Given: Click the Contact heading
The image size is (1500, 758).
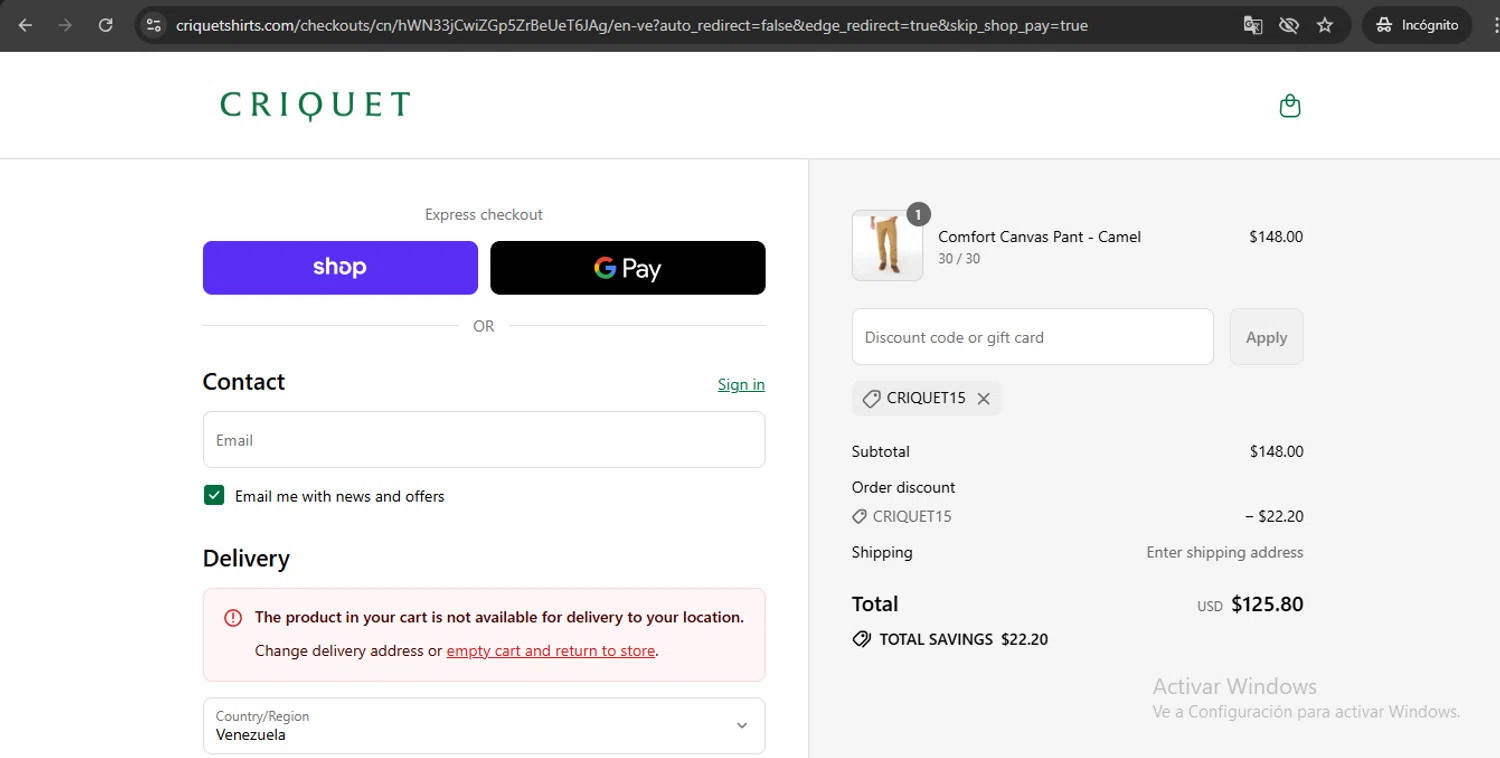Looking at the screenshot, I should (x=244, y=382).
